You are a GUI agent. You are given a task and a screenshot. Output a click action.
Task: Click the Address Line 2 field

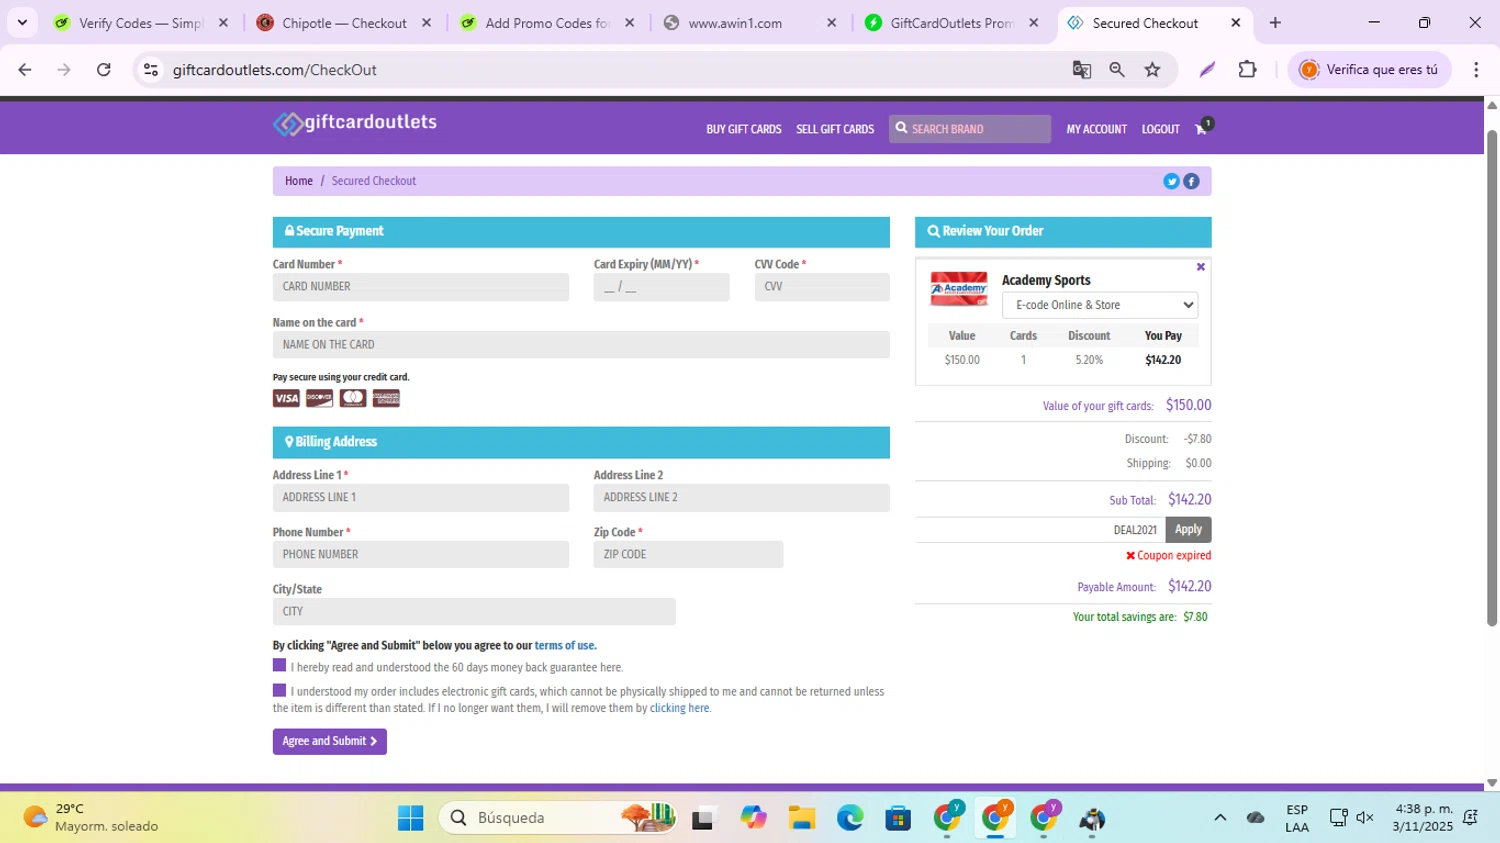[x=741, y=498]
